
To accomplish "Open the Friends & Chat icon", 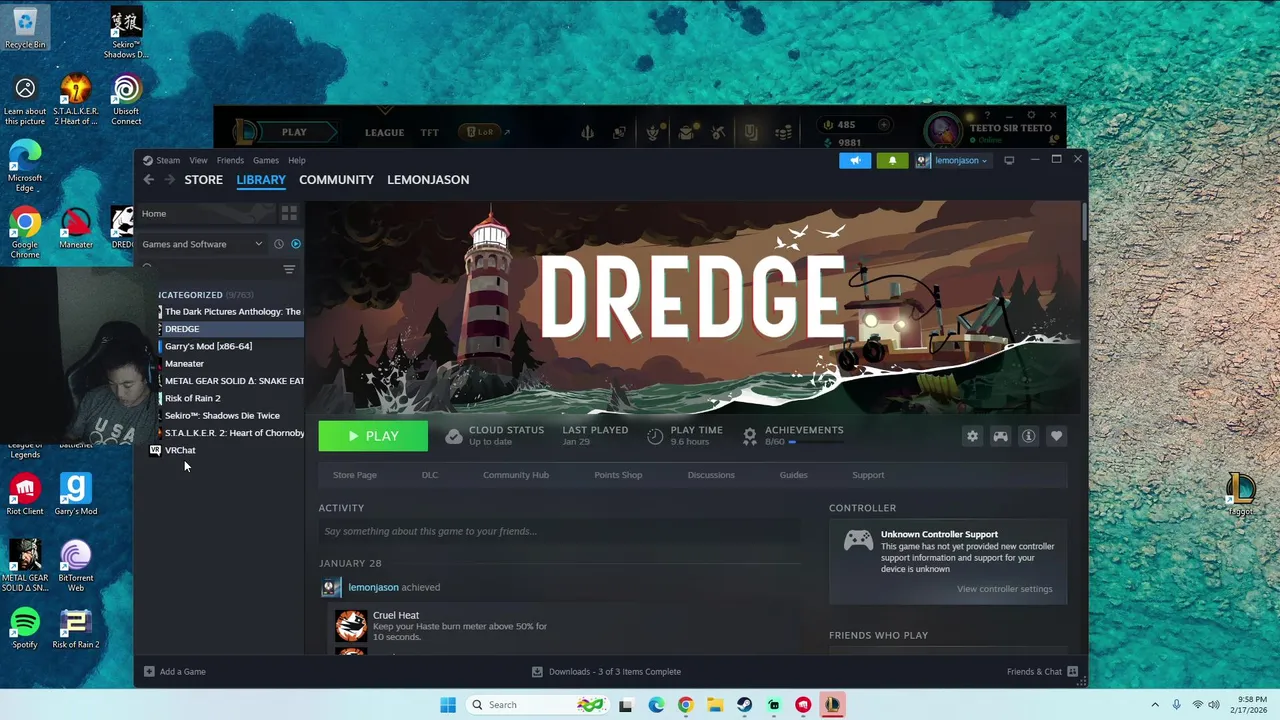I will point(1072,672).
